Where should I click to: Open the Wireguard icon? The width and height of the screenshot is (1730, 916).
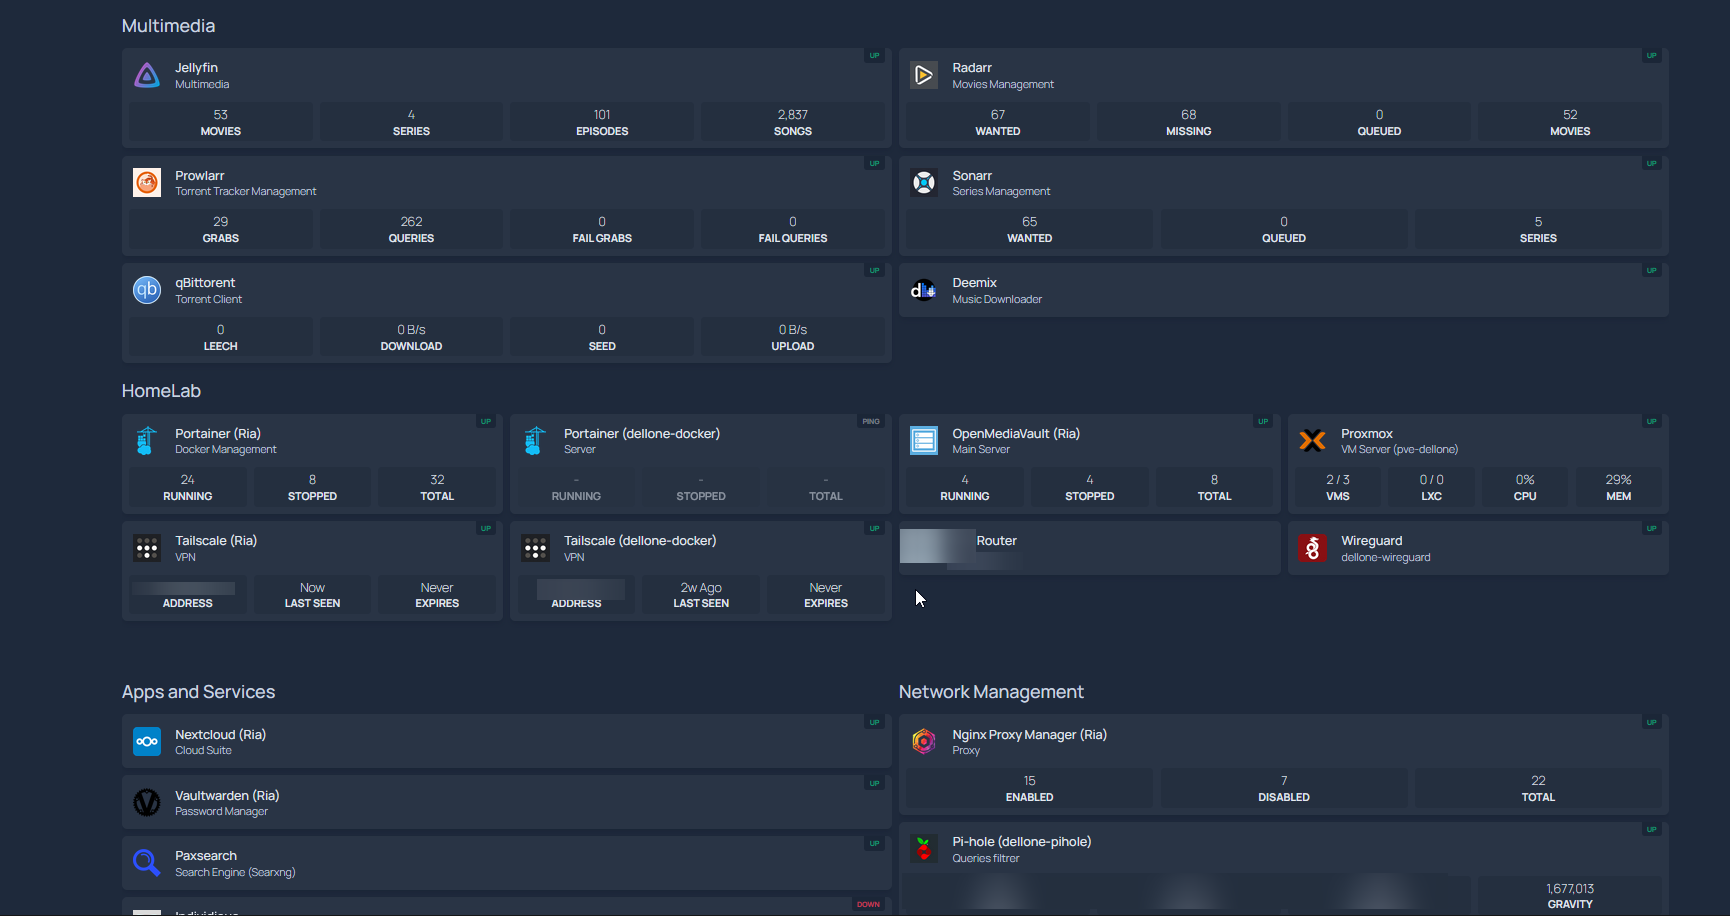tap(1312, 548)
